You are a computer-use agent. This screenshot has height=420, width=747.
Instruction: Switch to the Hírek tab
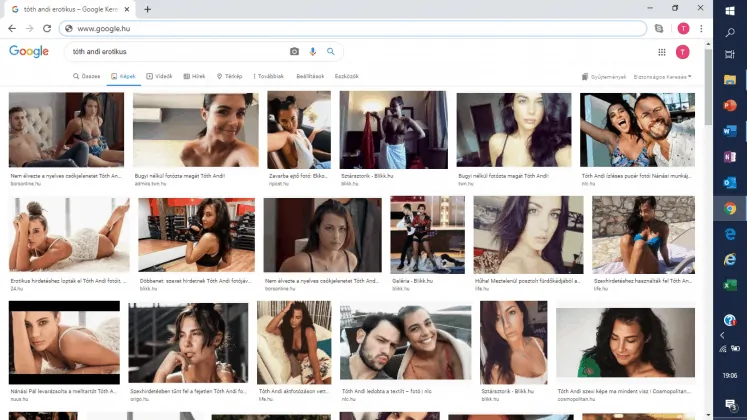[x=195, y=76]
